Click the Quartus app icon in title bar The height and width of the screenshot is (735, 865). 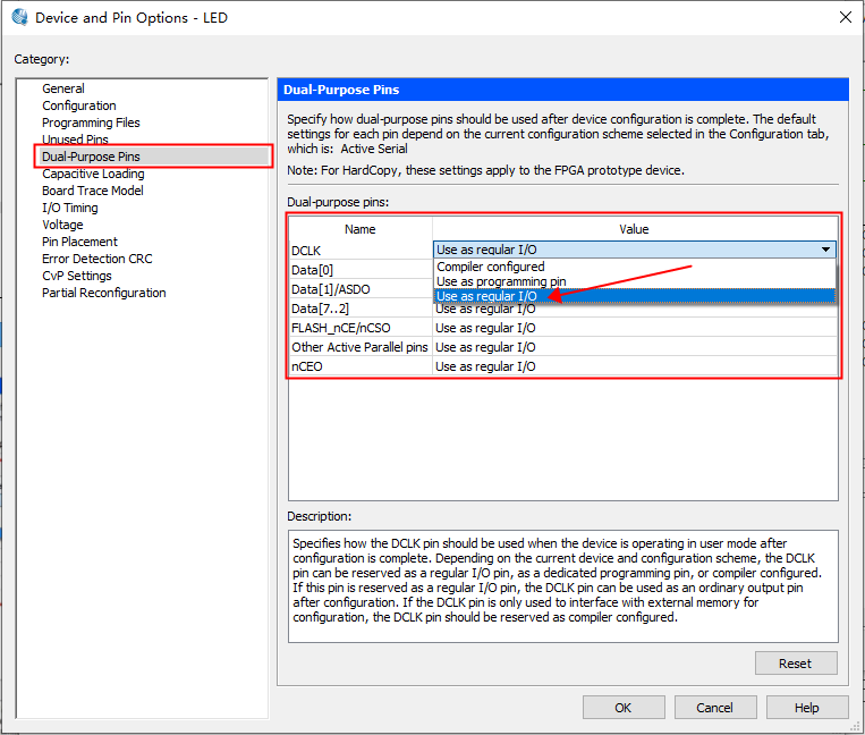coord(19,18)
